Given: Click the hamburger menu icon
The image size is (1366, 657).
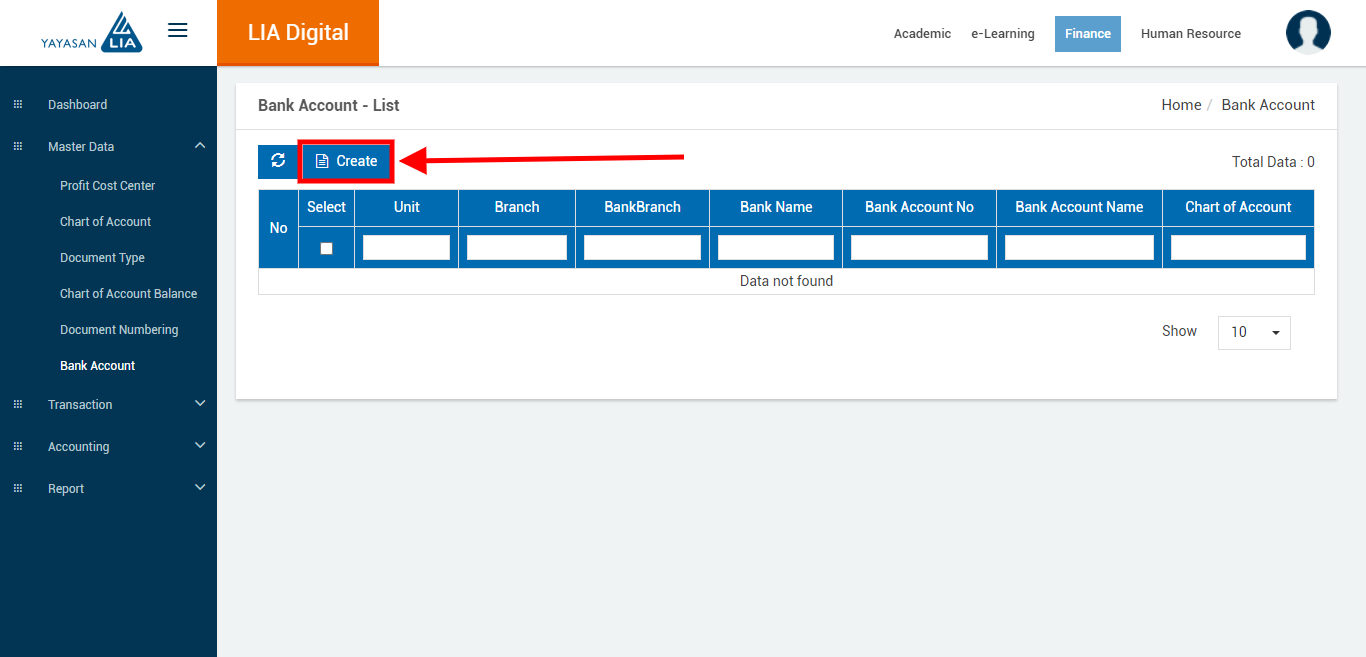Looking at the screenshot, I should click(177, 31).
